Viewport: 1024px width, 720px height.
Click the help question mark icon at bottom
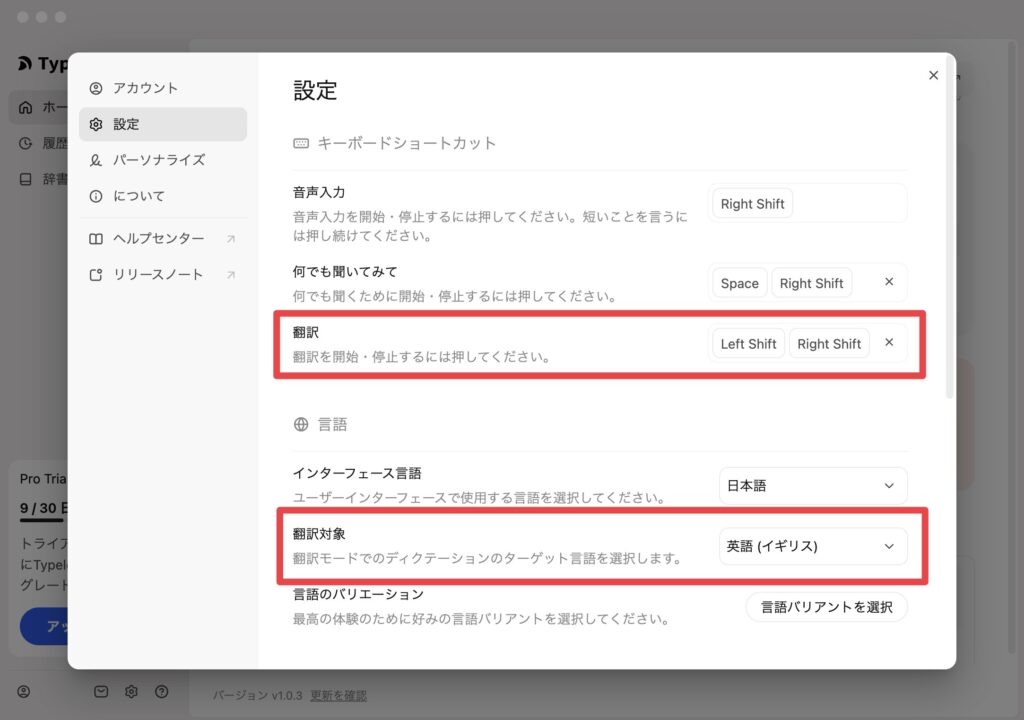click(x=161, y=691)
